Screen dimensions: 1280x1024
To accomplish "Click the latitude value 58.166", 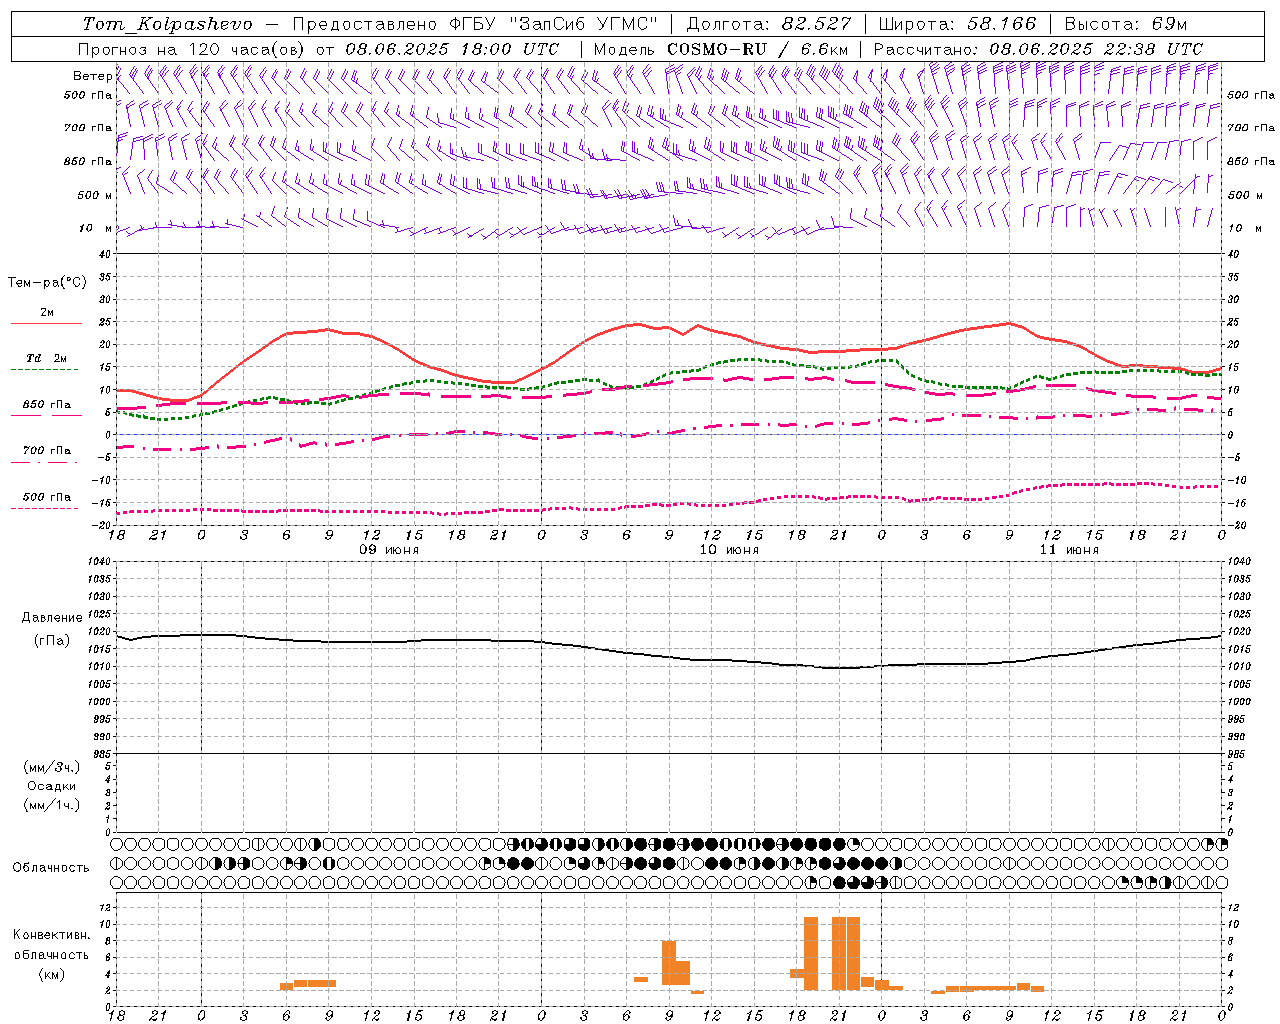I will pyautogui.click(x=1002, y=24).
